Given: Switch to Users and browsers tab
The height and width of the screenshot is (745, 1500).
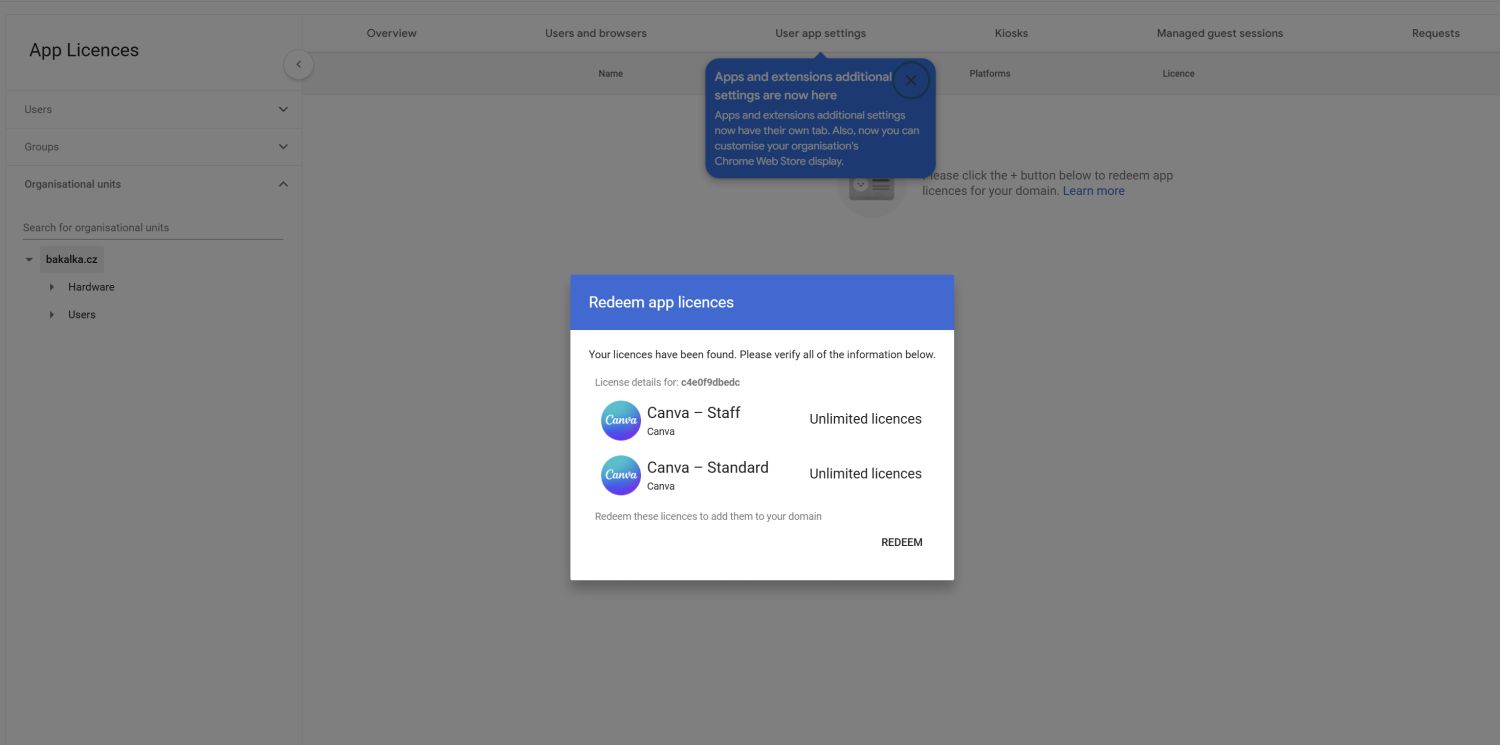Looking at the screenshot, I should click(x=596, y=33).
